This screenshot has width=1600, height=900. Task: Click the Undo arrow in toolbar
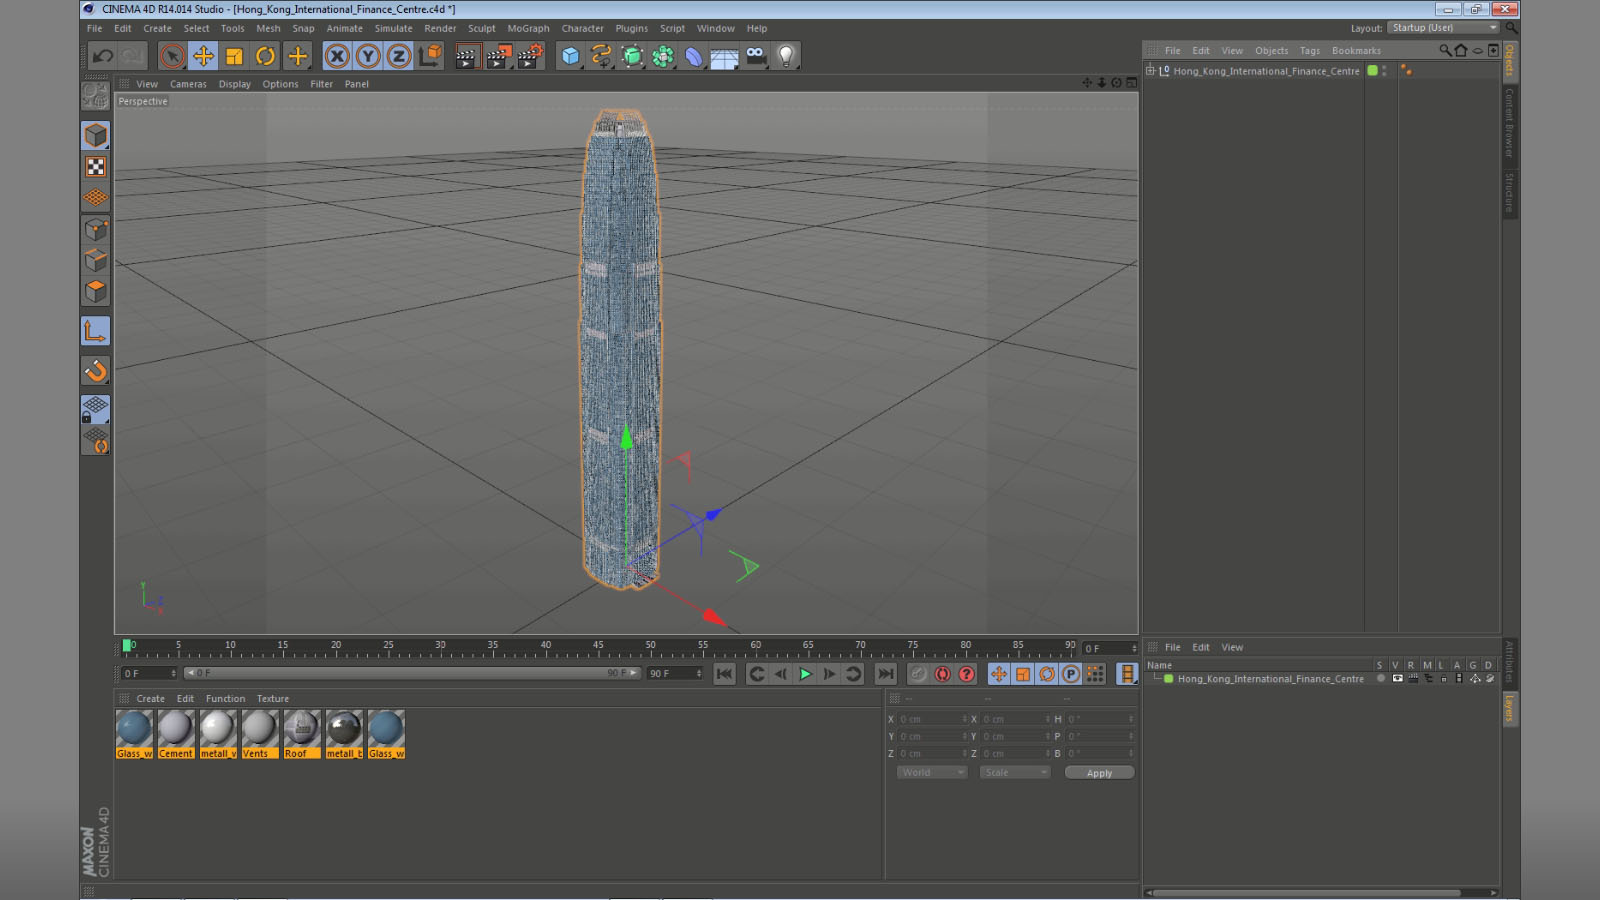(103, 56)
